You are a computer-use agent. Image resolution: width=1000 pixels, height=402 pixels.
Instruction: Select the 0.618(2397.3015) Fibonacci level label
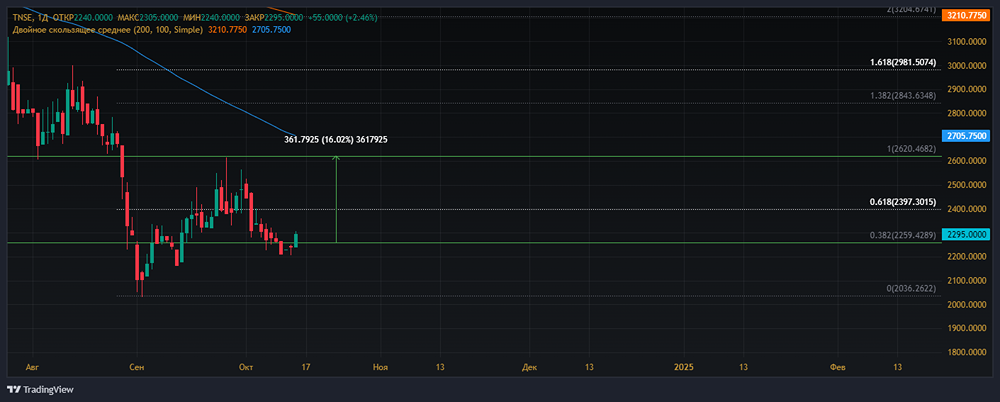[x=903, y=202]
